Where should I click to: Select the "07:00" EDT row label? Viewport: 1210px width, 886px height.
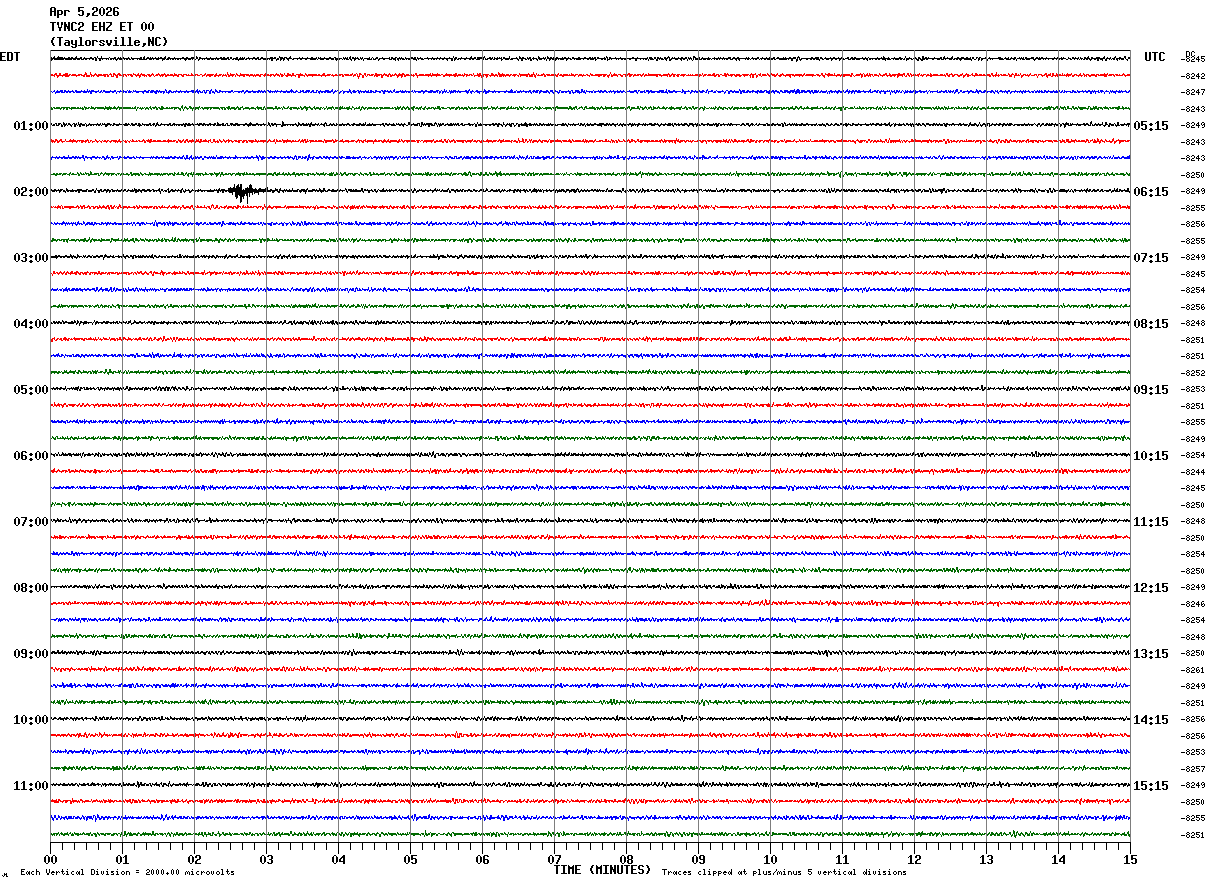coord(30,522)
